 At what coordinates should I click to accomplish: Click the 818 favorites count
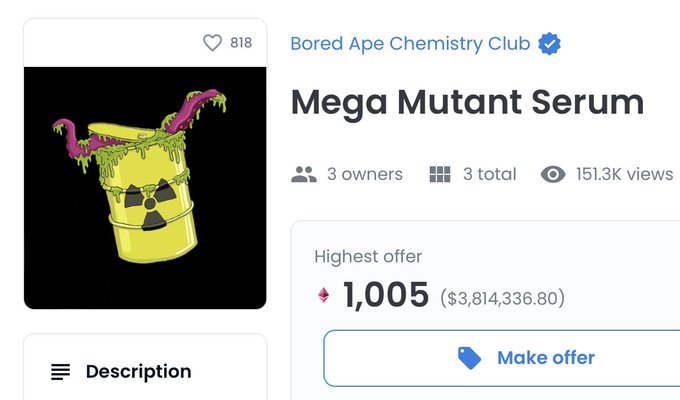click(x=241, y=43)
